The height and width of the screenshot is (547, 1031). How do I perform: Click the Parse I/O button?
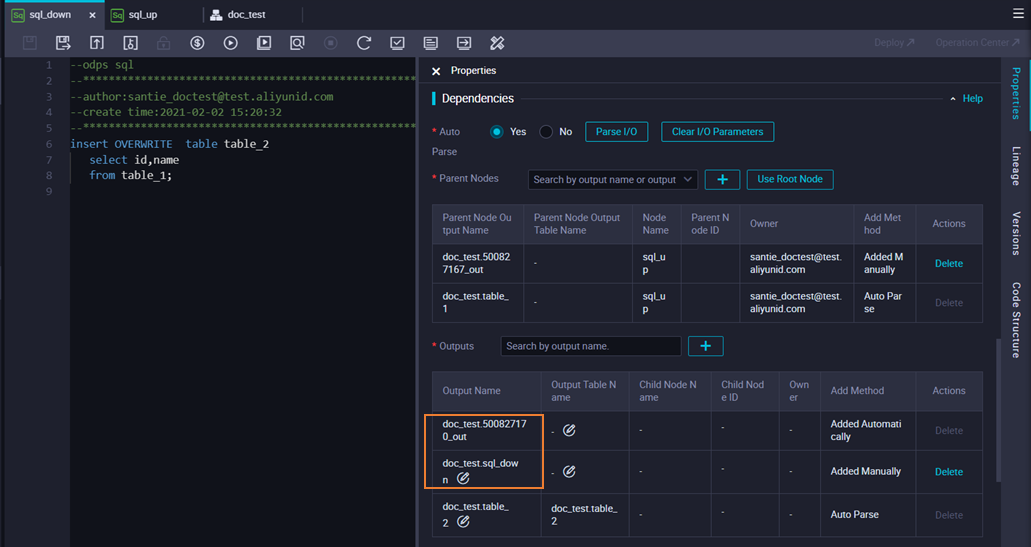coord(616,131)
